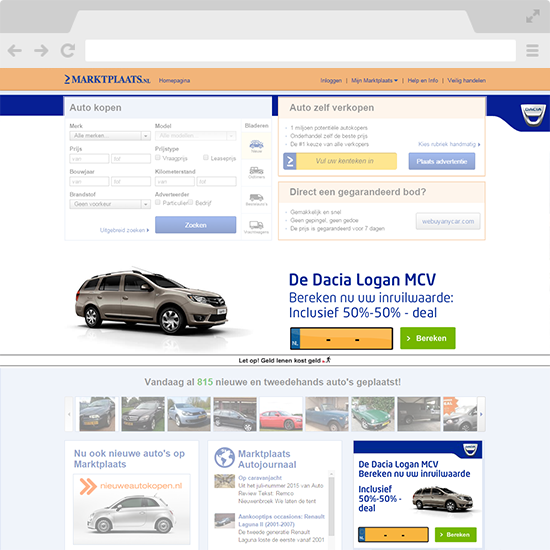Open the Alle merken dropdown
This screenshot has width=550, height=550.
click(110, 136)
